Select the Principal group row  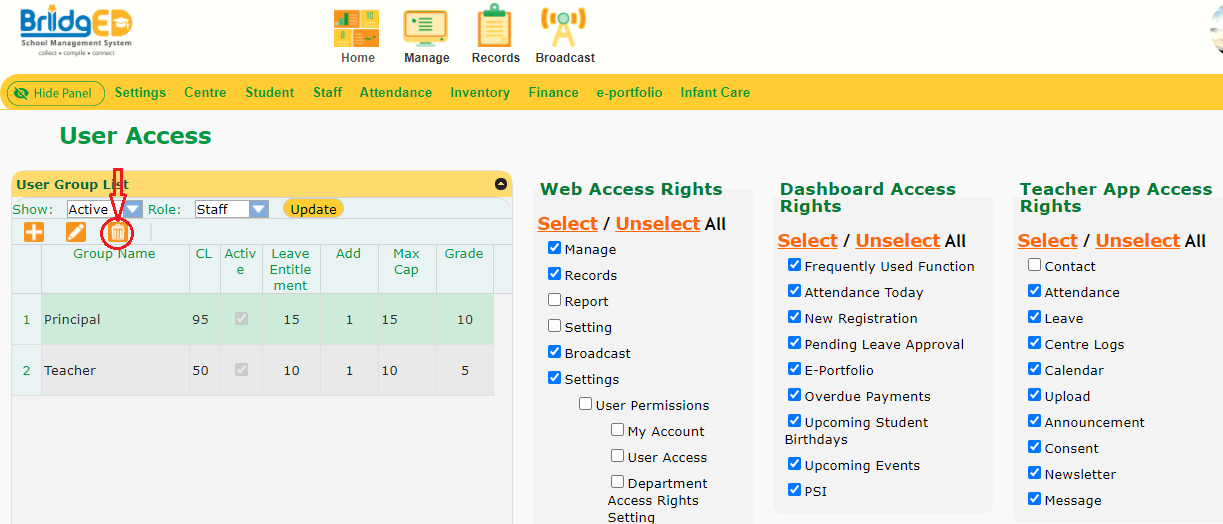[252, 320]
